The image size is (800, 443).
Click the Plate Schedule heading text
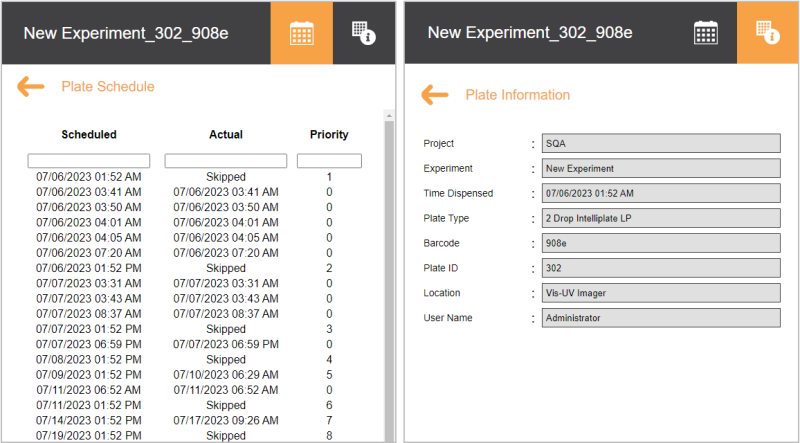[108, 87]
